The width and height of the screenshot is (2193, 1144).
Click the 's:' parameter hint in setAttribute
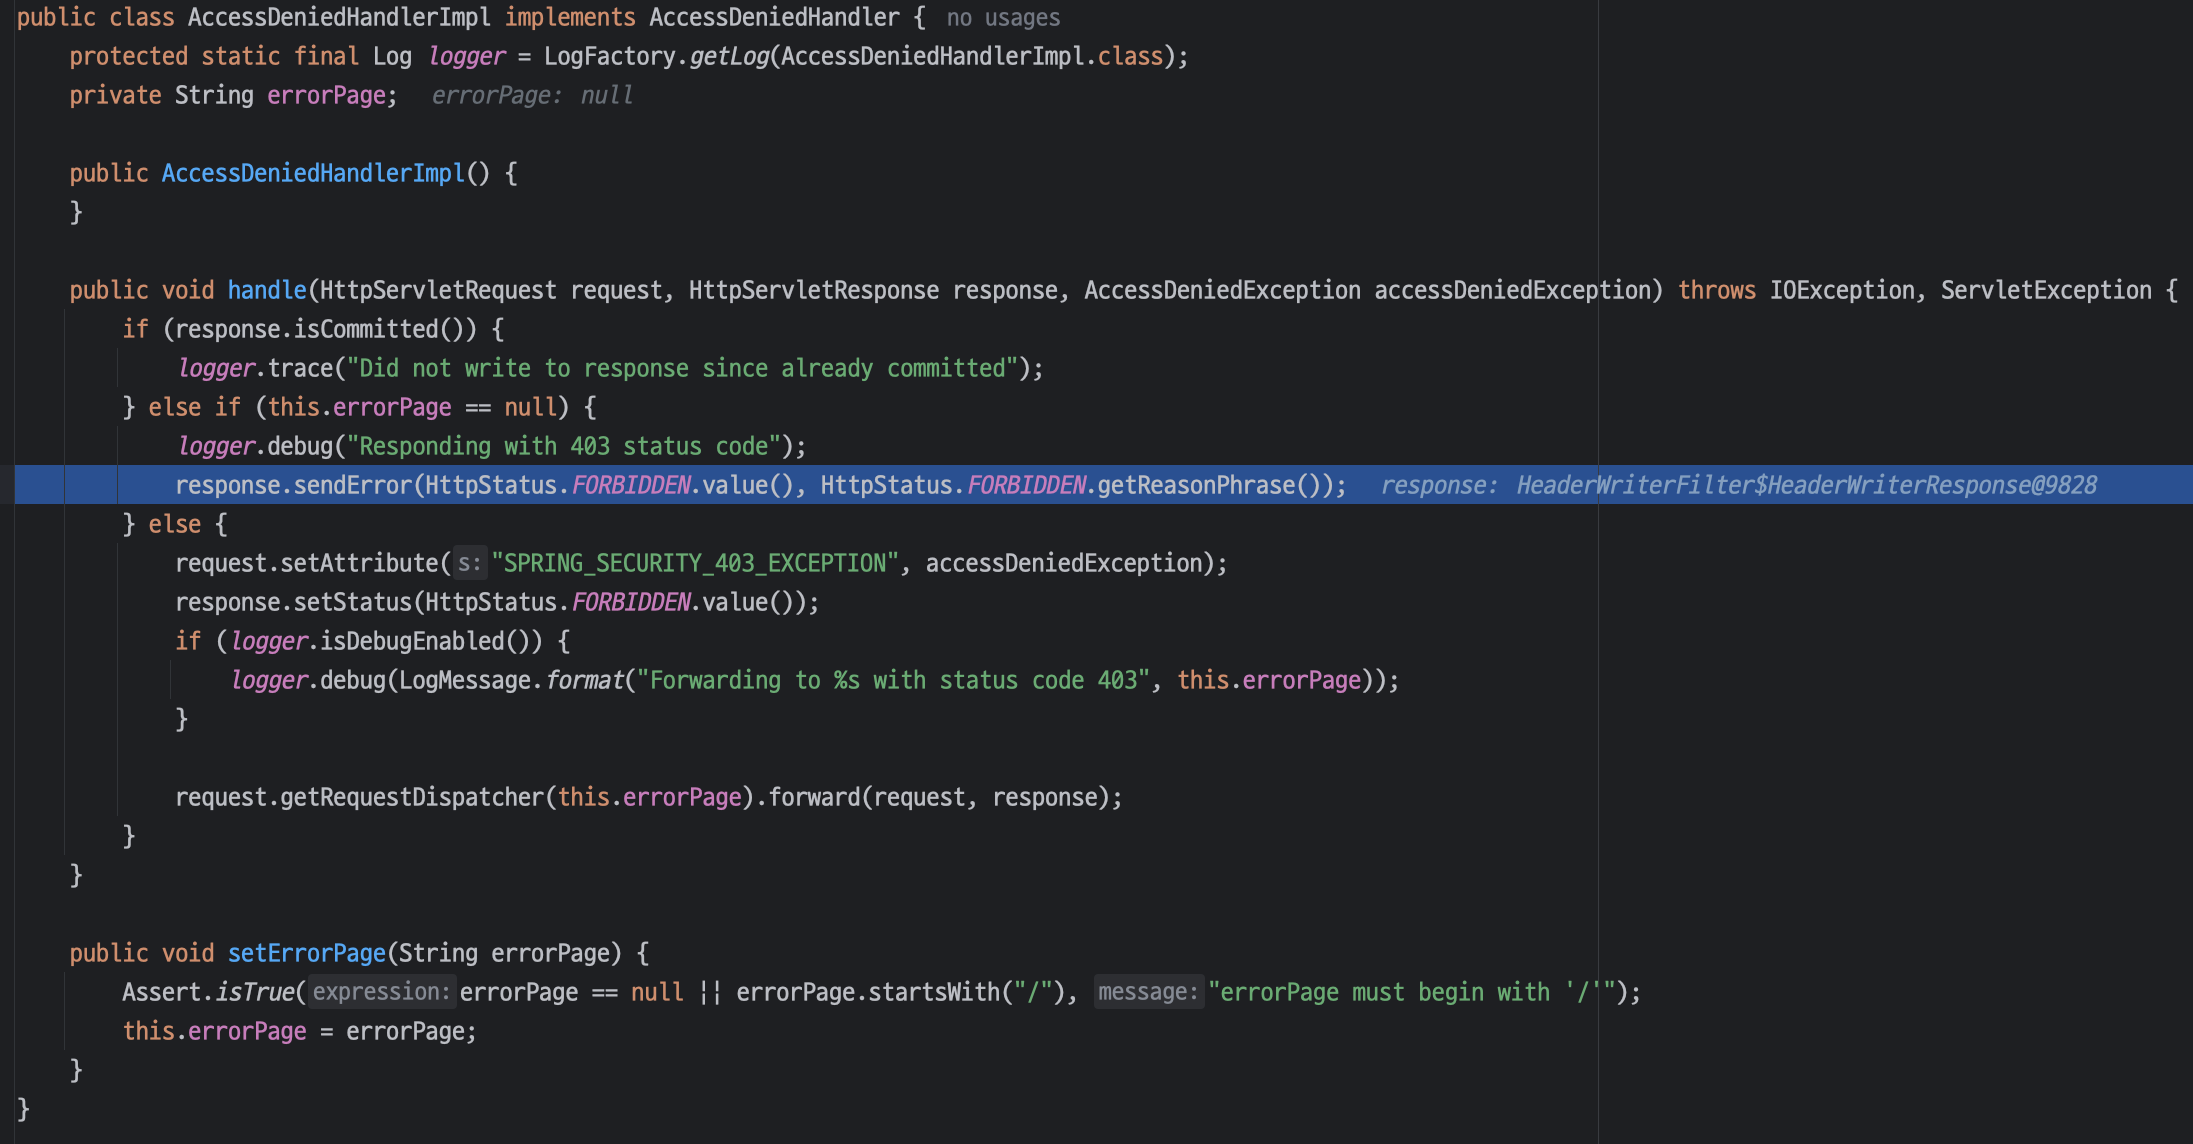pyautogui.click(x=469, y=564)
